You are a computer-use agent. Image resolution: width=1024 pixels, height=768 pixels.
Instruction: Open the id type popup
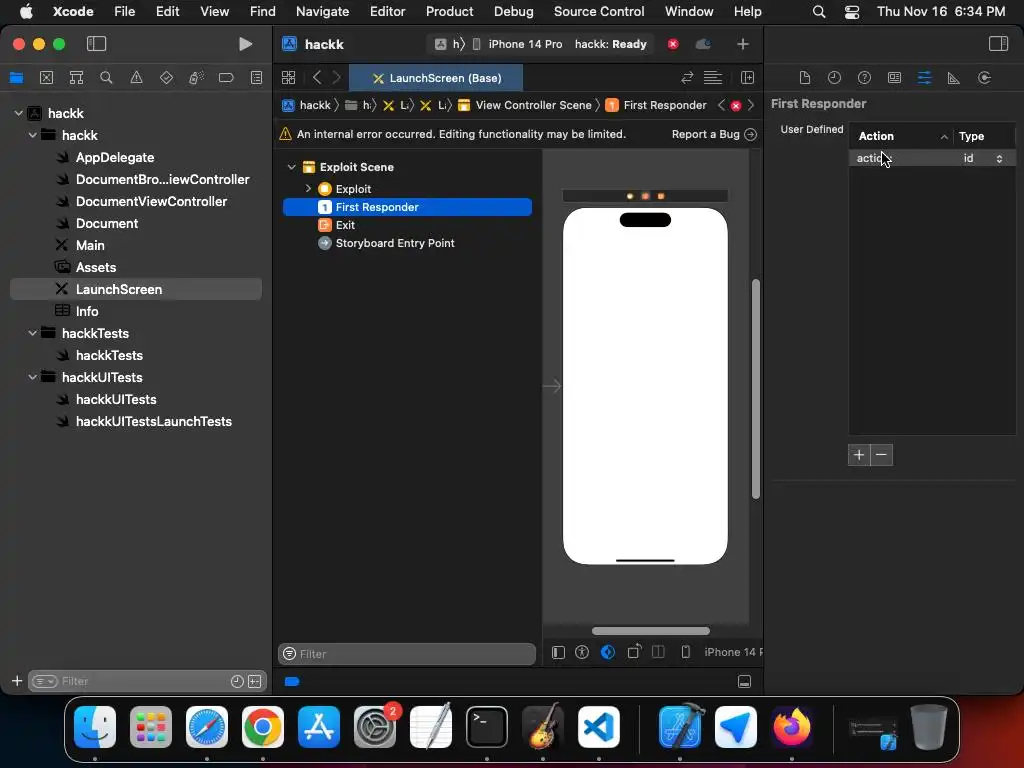(x=999, y=158)
